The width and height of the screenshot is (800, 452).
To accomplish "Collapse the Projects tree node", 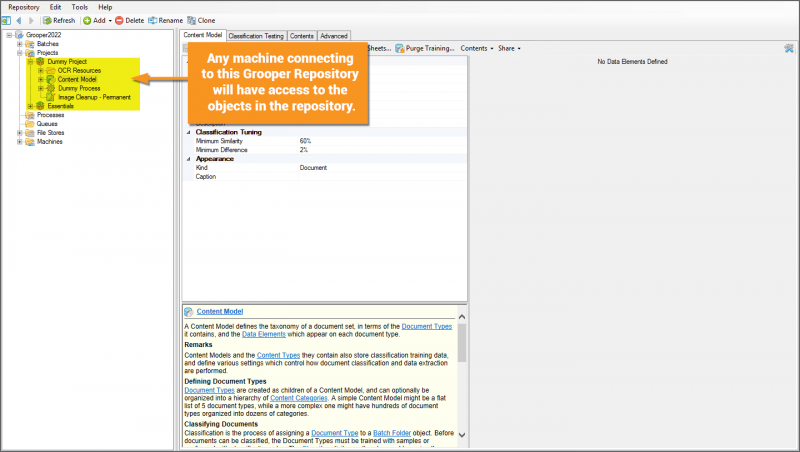I will (20, 53).
